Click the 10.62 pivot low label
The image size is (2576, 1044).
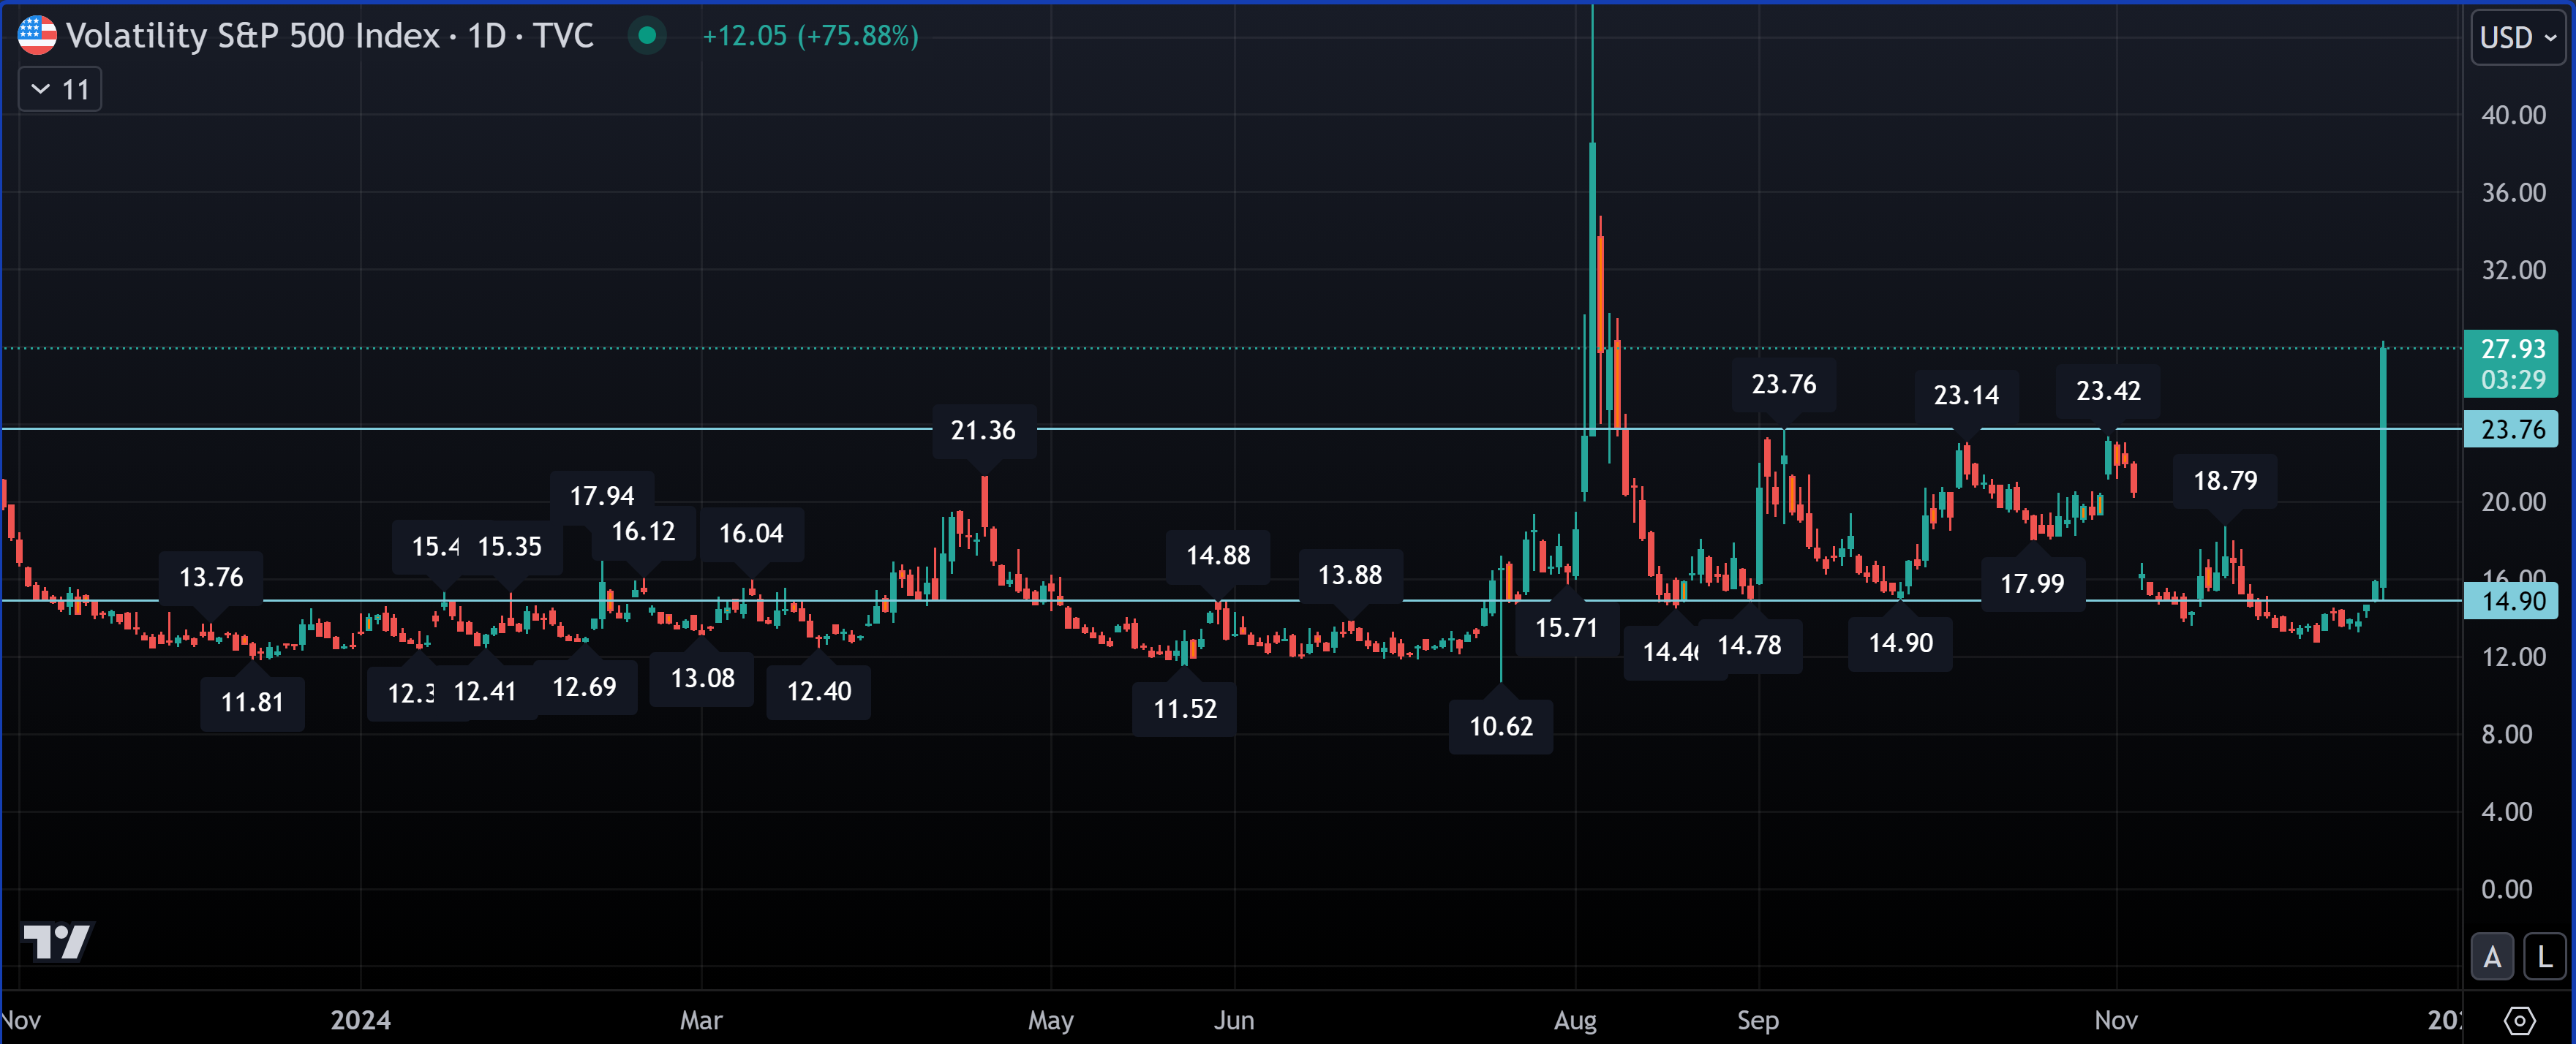pos(1501,727)
